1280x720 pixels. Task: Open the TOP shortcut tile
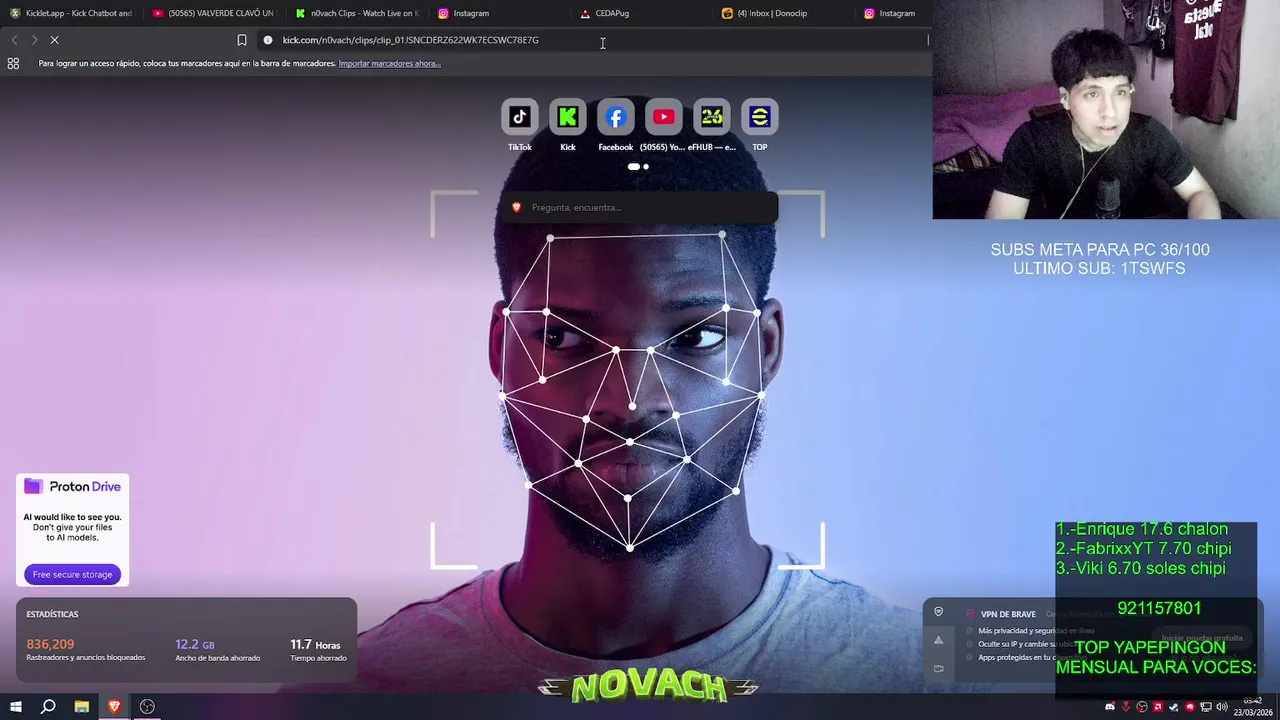(759, 117)
